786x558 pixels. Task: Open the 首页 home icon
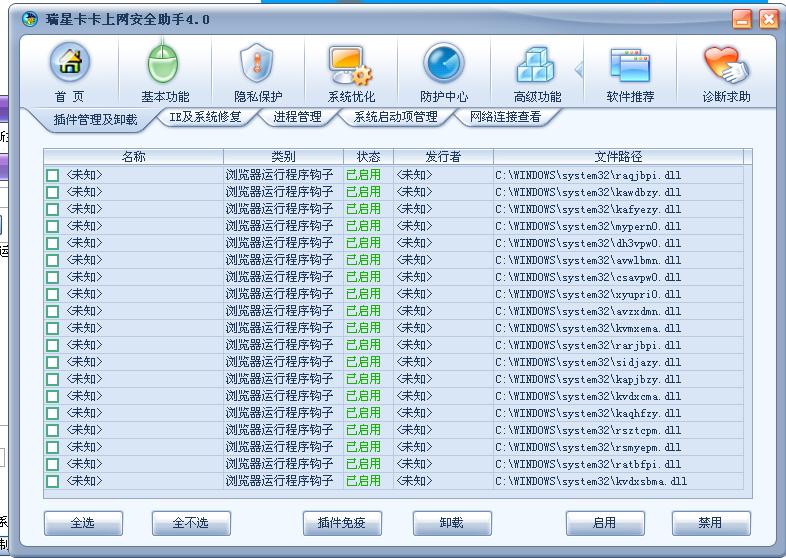pos(70,62)
